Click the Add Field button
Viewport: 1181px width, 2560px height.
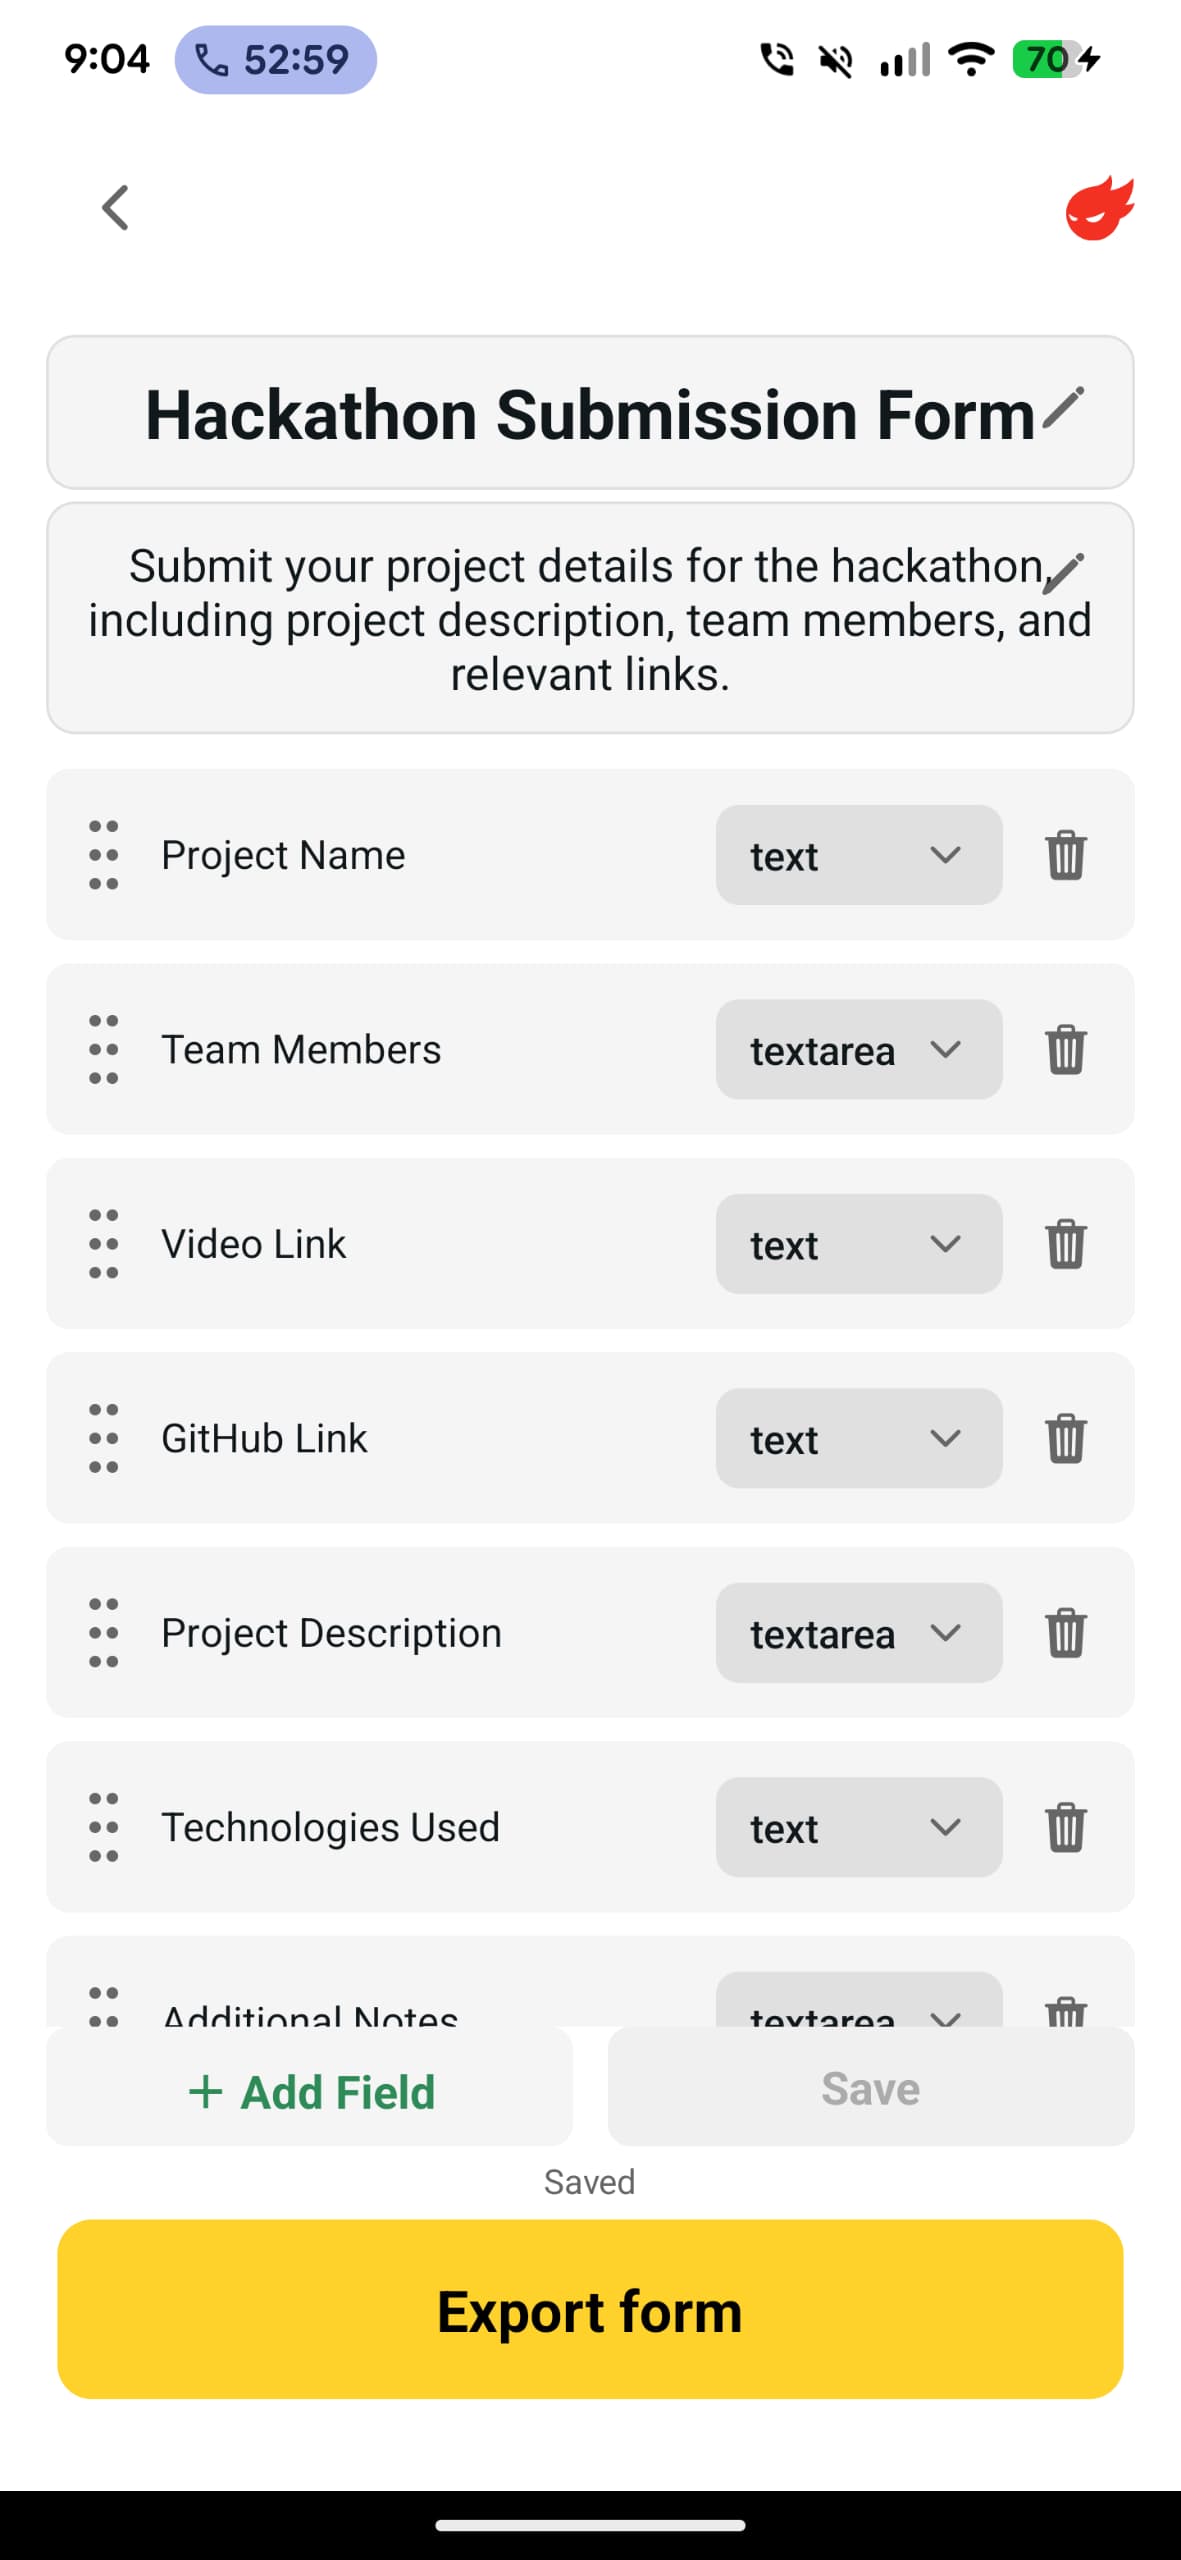[x=310, y=2091]
